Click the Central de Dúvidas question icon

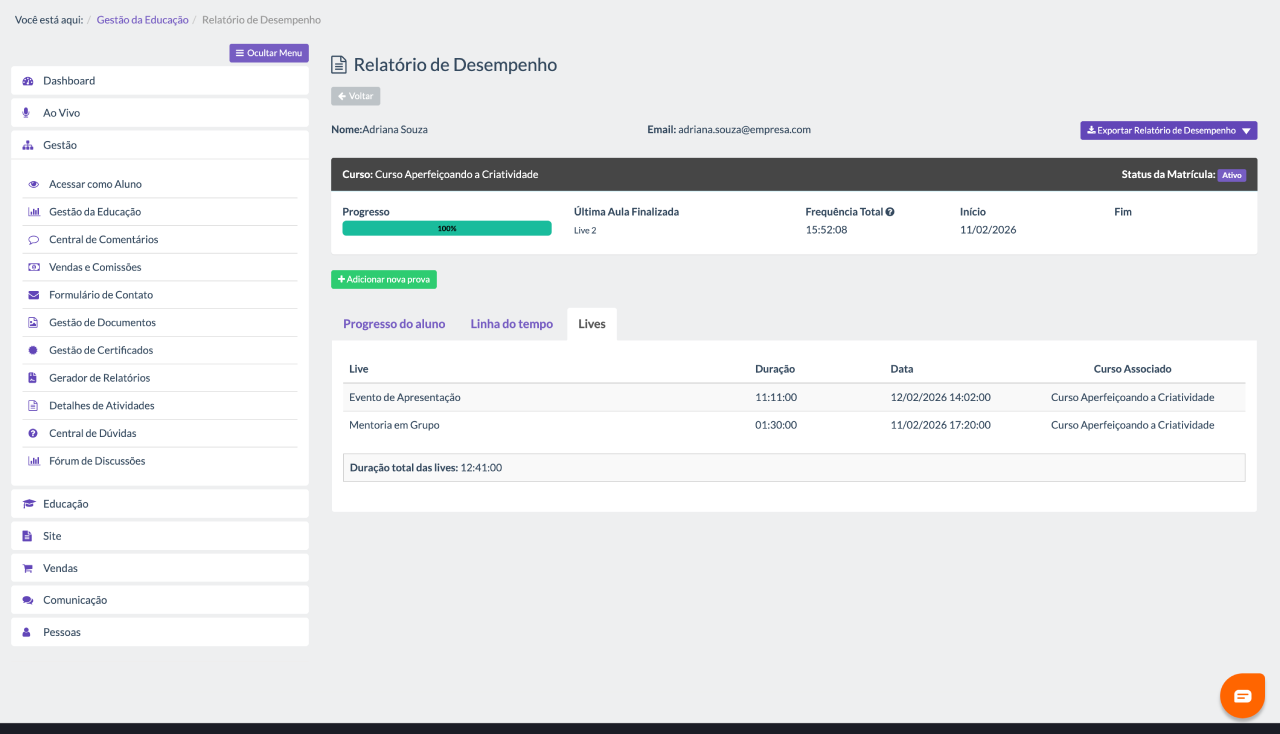[x=33, y=434]
